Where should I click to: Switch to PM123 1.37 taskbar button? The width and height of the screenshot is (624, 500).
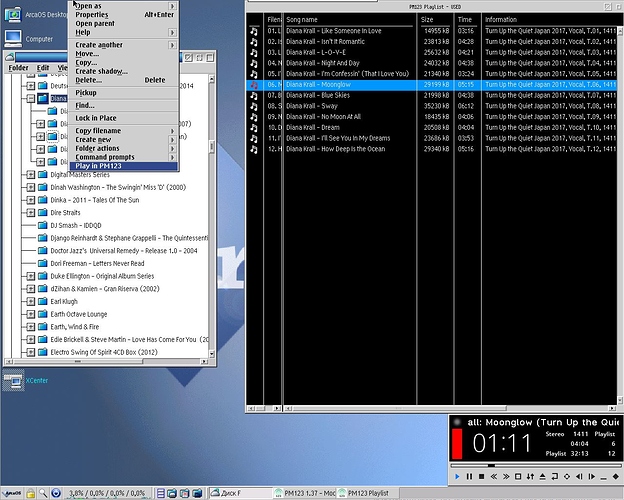click(x=305, y=494)
